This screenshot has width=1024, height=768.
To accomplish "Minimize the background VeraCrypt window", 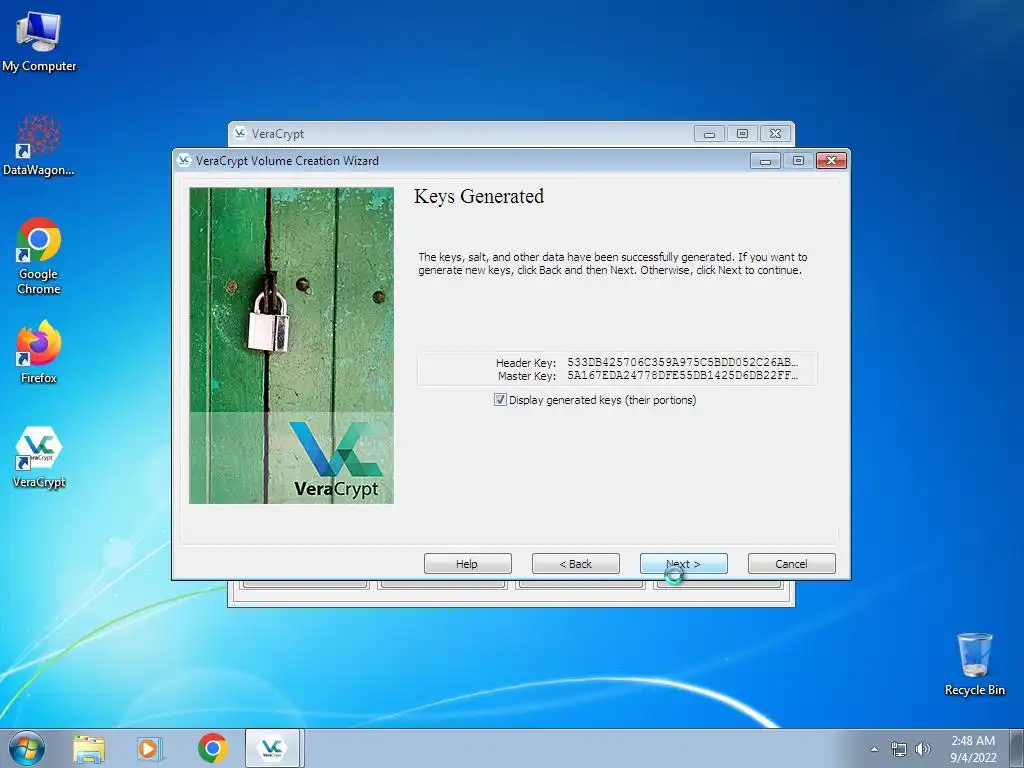I will pyautogui.click(x=709, y=134).
